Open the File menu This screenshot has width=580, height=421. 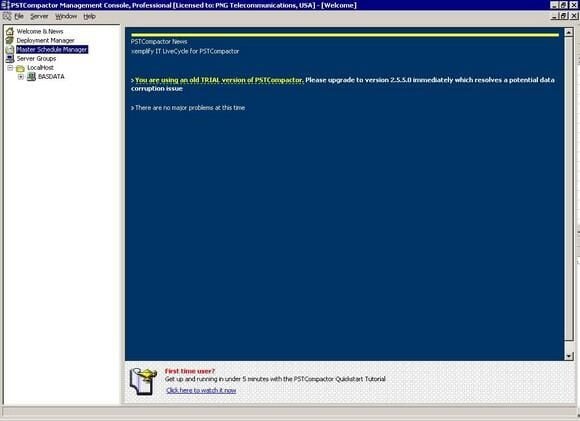pos(19,16)
